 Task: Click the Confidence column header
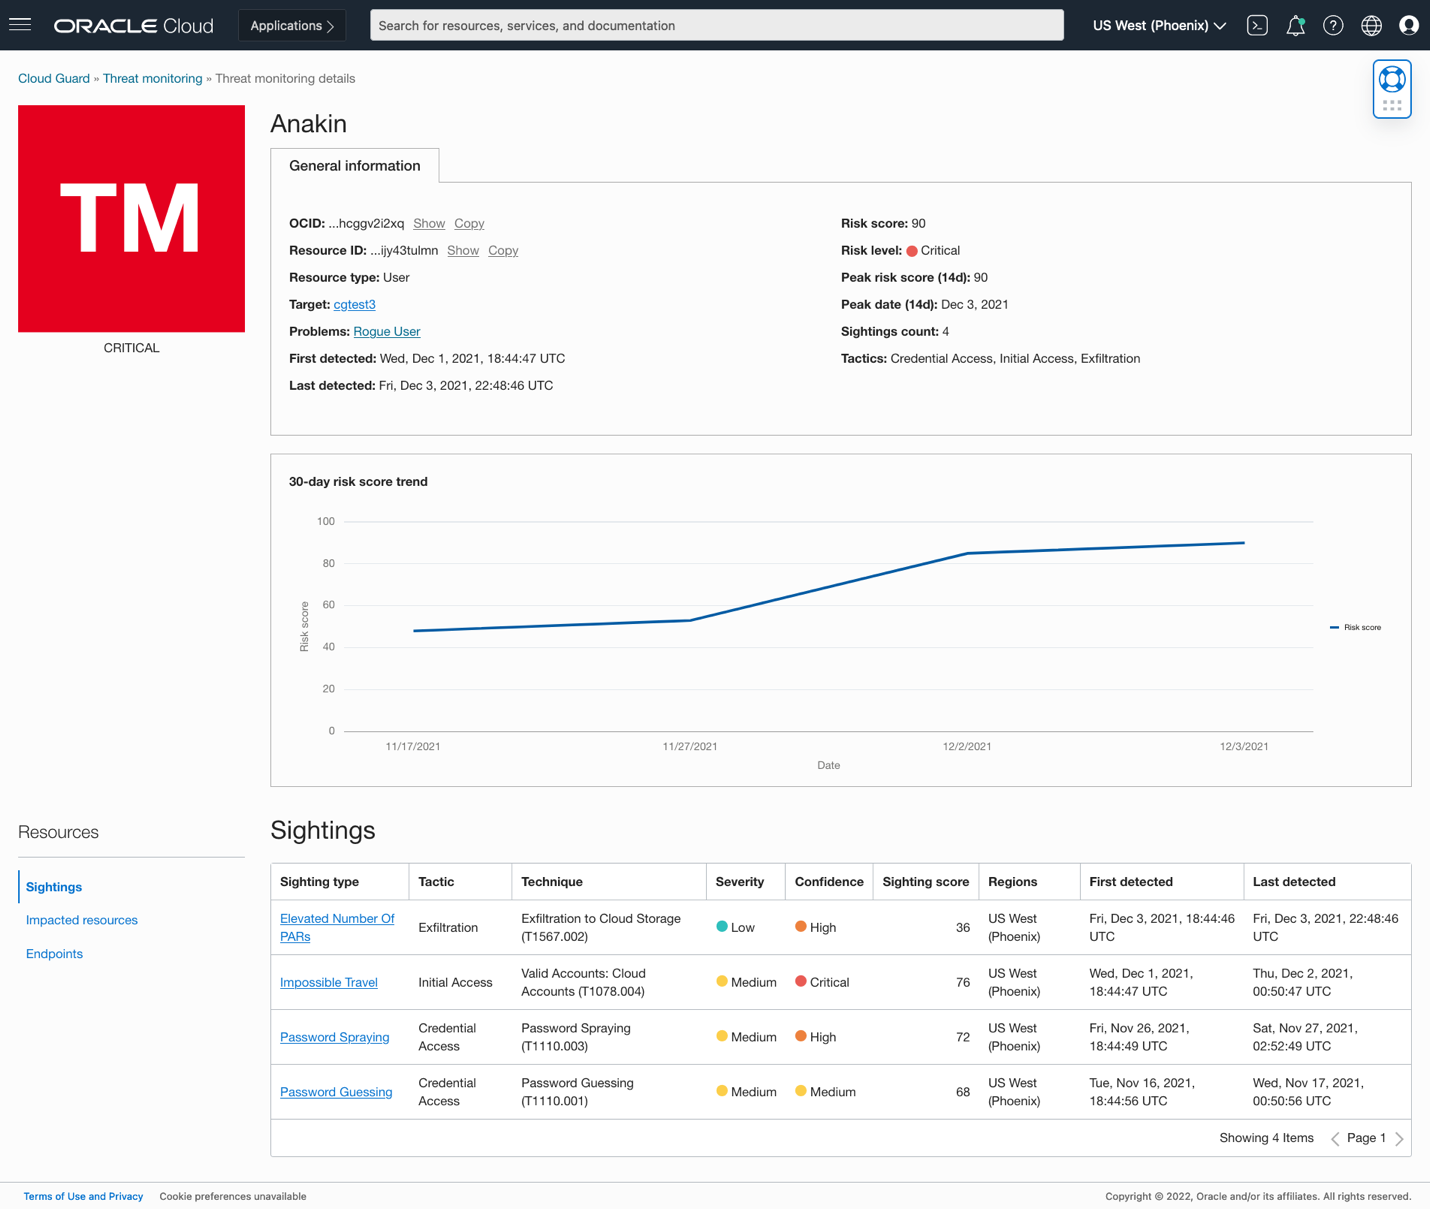[x=829, y=882]
